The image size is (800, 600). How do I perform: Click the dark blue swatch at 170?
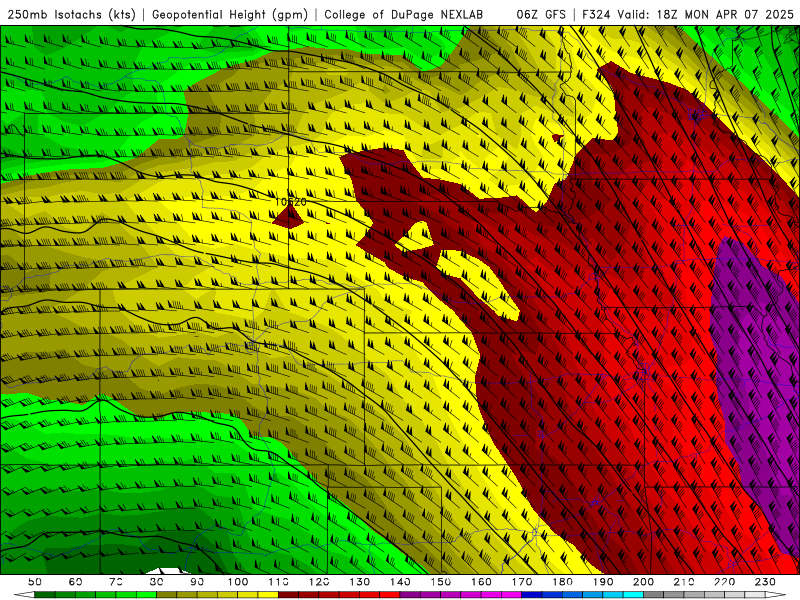tap(532, 595)
